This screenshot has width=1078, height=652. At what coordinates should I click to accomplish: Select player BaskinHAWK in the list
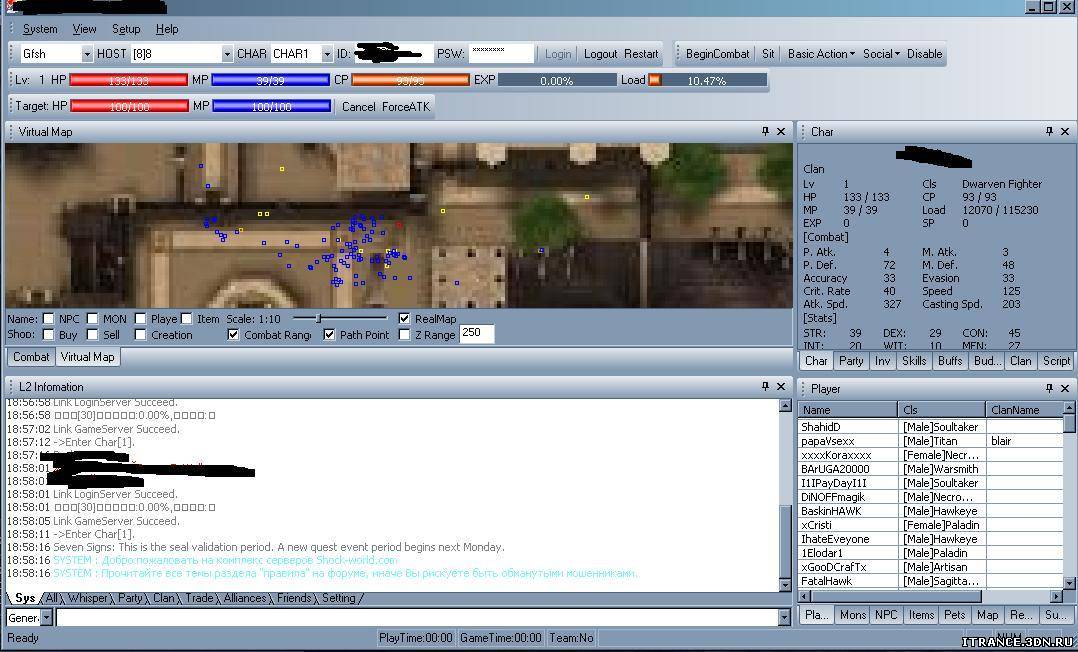[x=931, y=511]
